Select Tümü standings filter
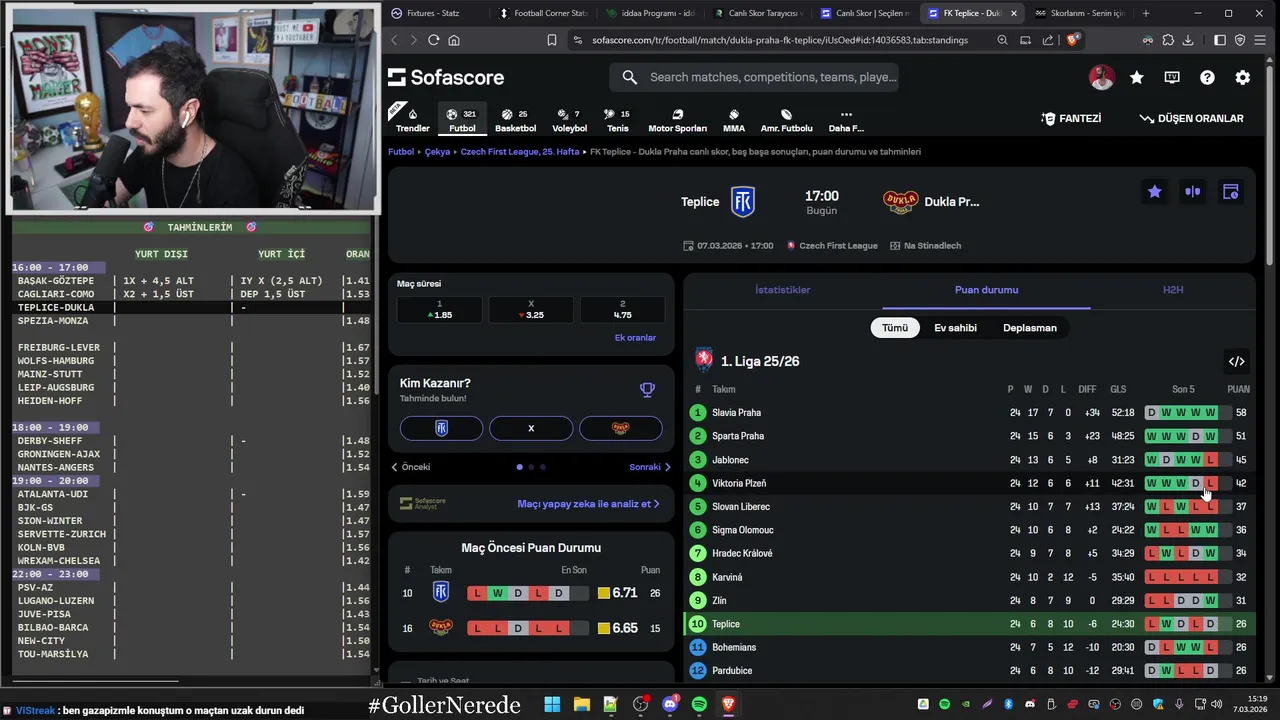The width and height of the screenshot is (1280, 720). click(895, 328)
